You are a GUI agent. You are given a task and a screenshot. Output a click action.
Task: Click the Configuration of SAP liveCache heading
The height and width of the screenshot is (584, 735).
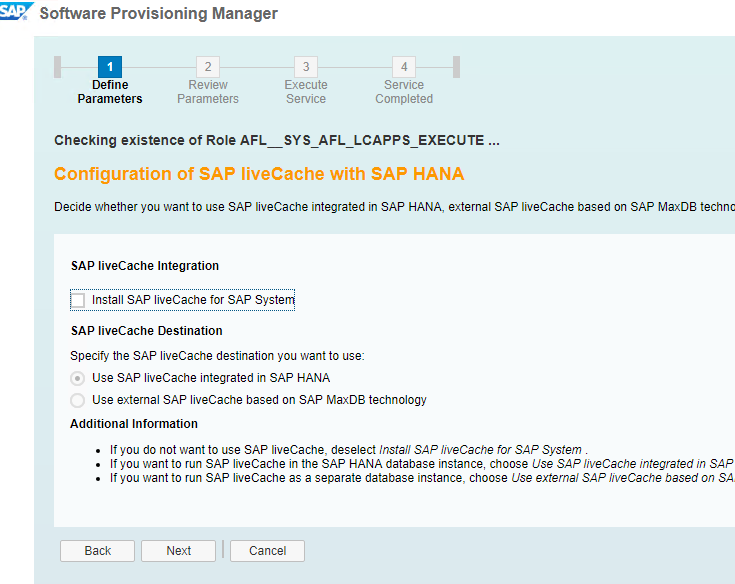point(259,174)
